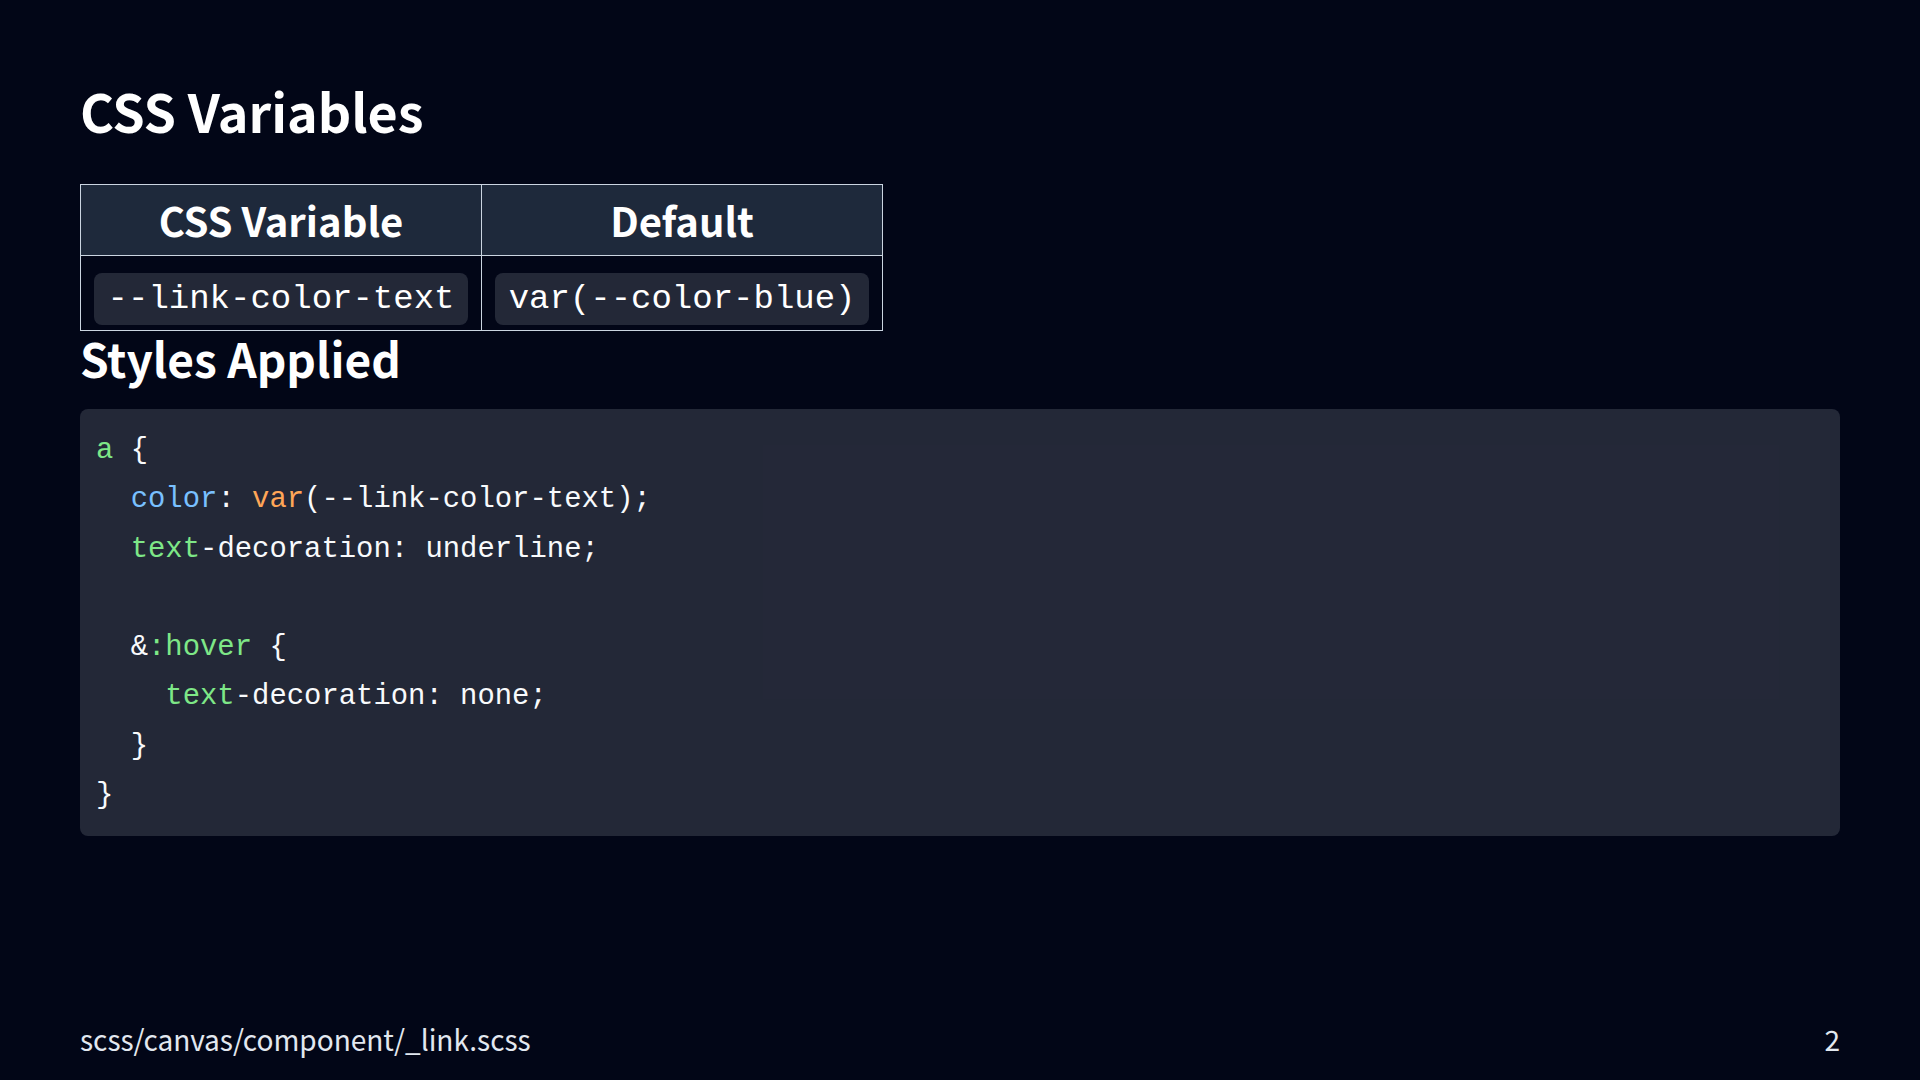Viewport: 1920px width, 1080px height.
Task: Click the indented closing brace of hover block
Action: (139, 745)
